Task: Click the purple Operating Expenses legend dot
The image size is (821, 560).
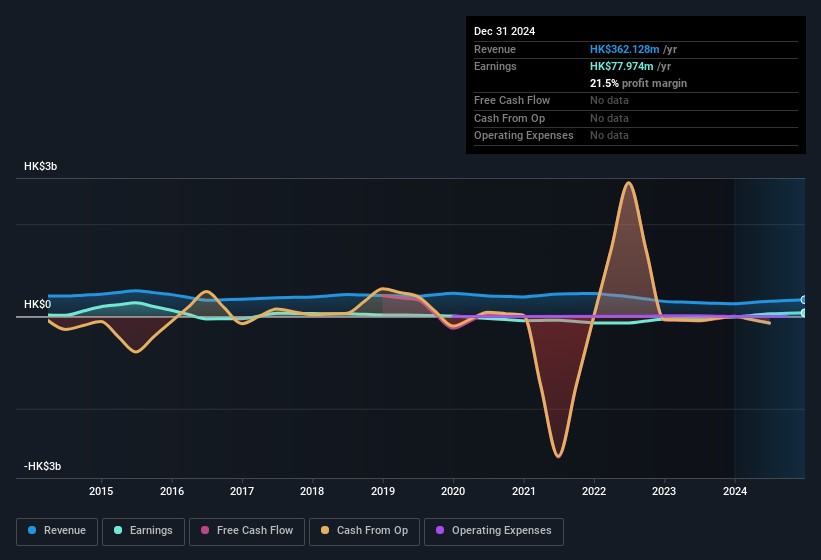Action: pyautogui.click(x=441, y=531)
